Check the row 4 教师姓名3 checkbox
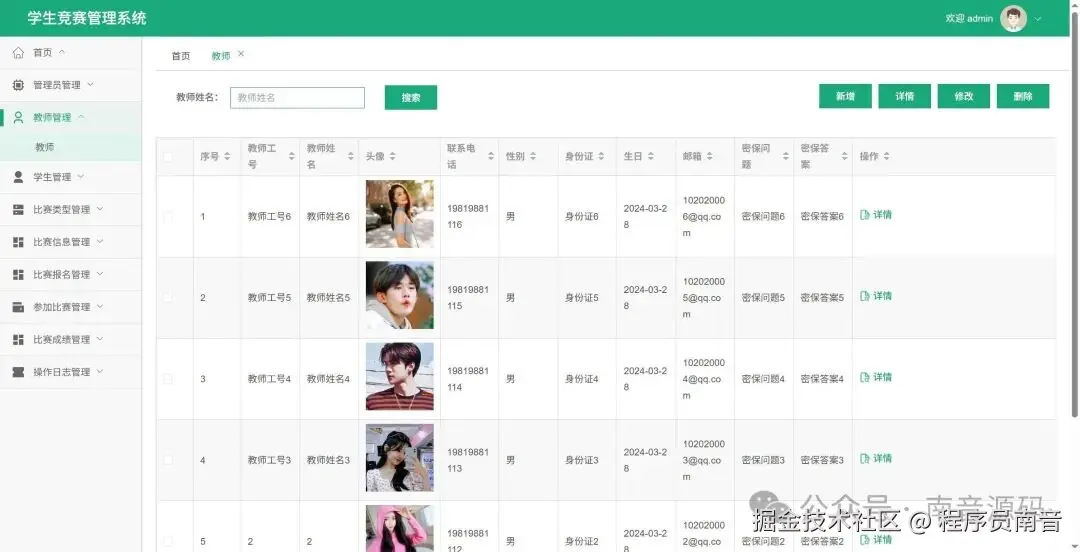 [x=168, y=460]
